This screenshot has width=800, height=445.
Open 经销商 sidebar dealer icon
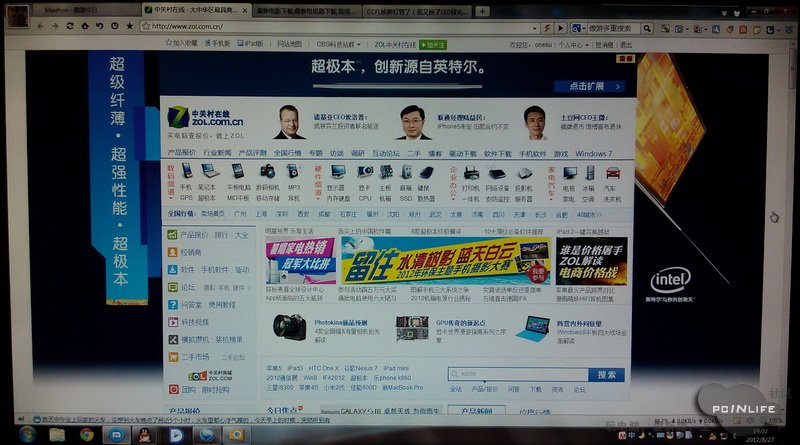click(172, 252)
